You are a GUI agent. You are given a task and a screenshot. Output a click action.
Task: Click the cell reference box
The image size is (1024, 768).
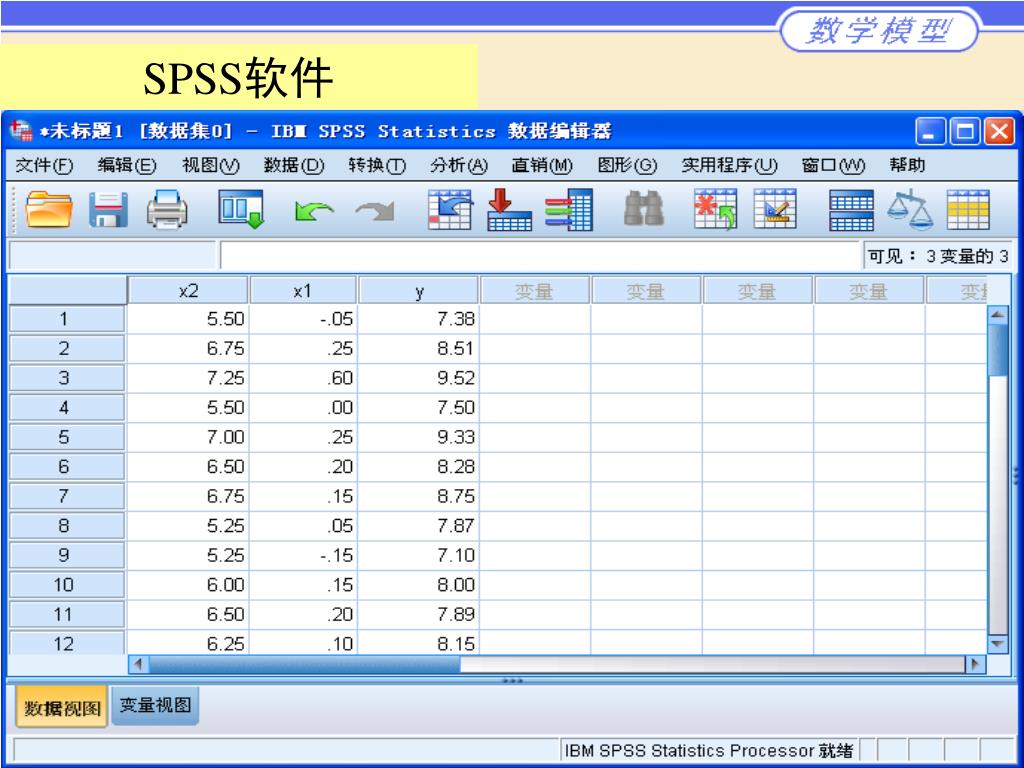click(112, 255)
